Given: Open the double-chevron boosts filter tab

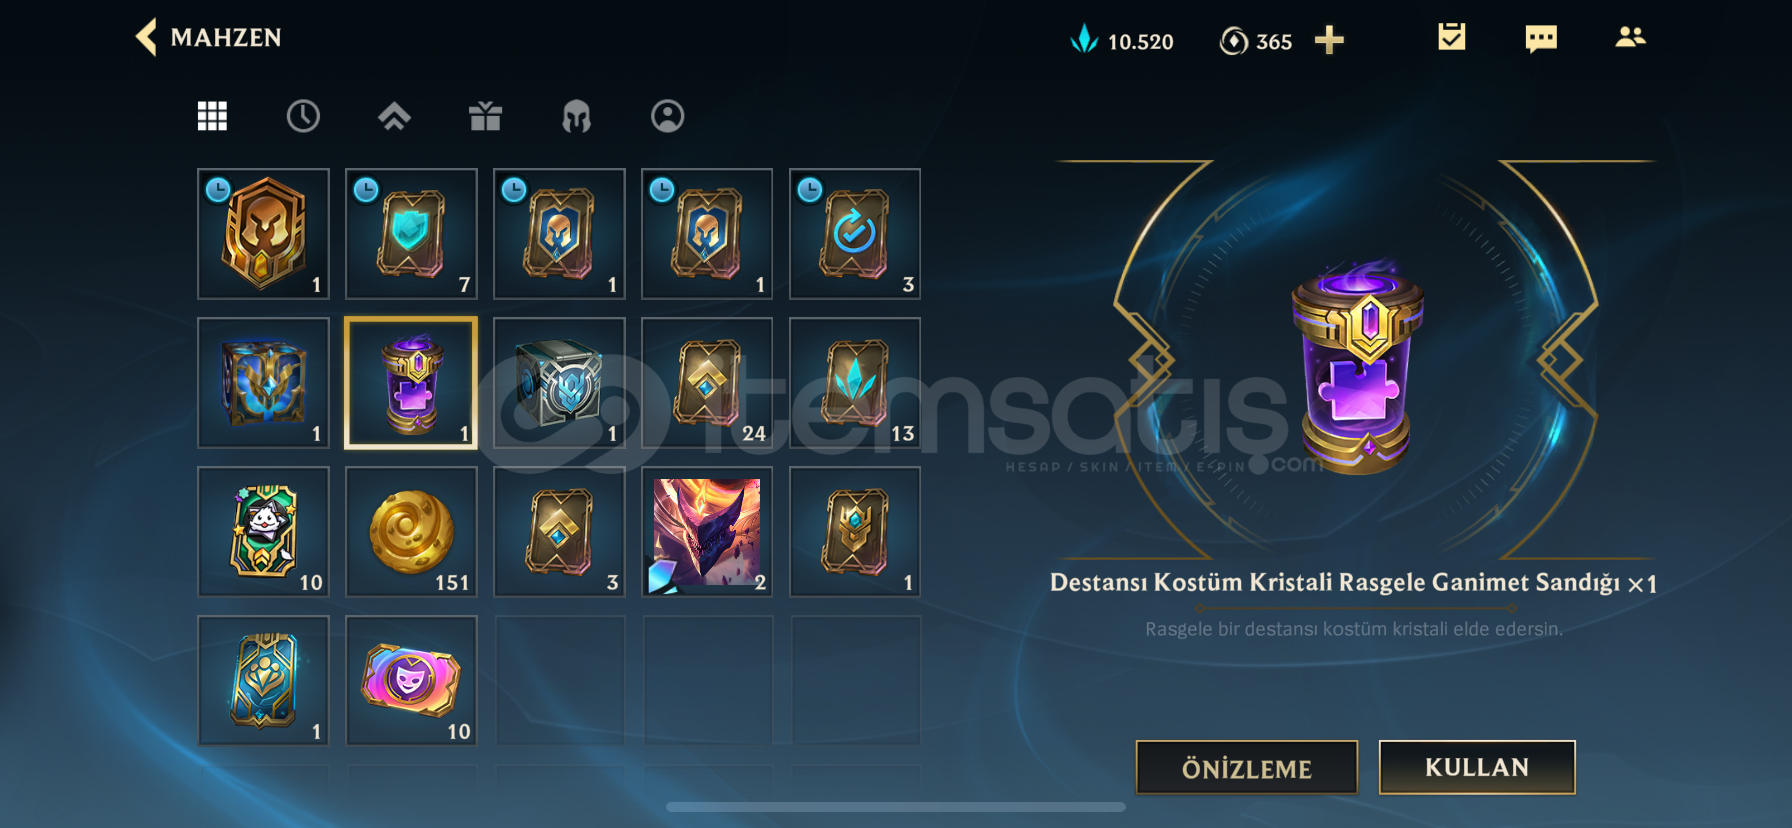Looking at the screenshot, I should [x=394, y=116].
